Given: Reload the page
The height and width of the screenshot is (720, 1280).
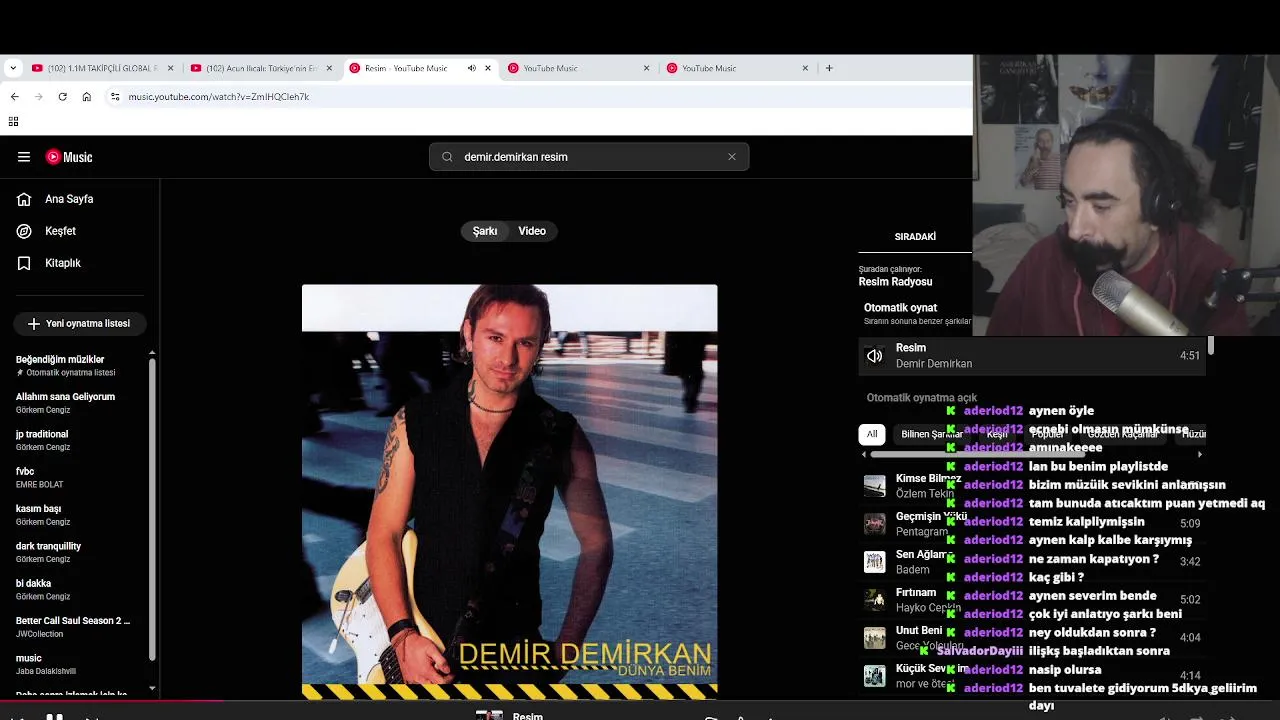Looking at the screenshot, I should (62, 97).
